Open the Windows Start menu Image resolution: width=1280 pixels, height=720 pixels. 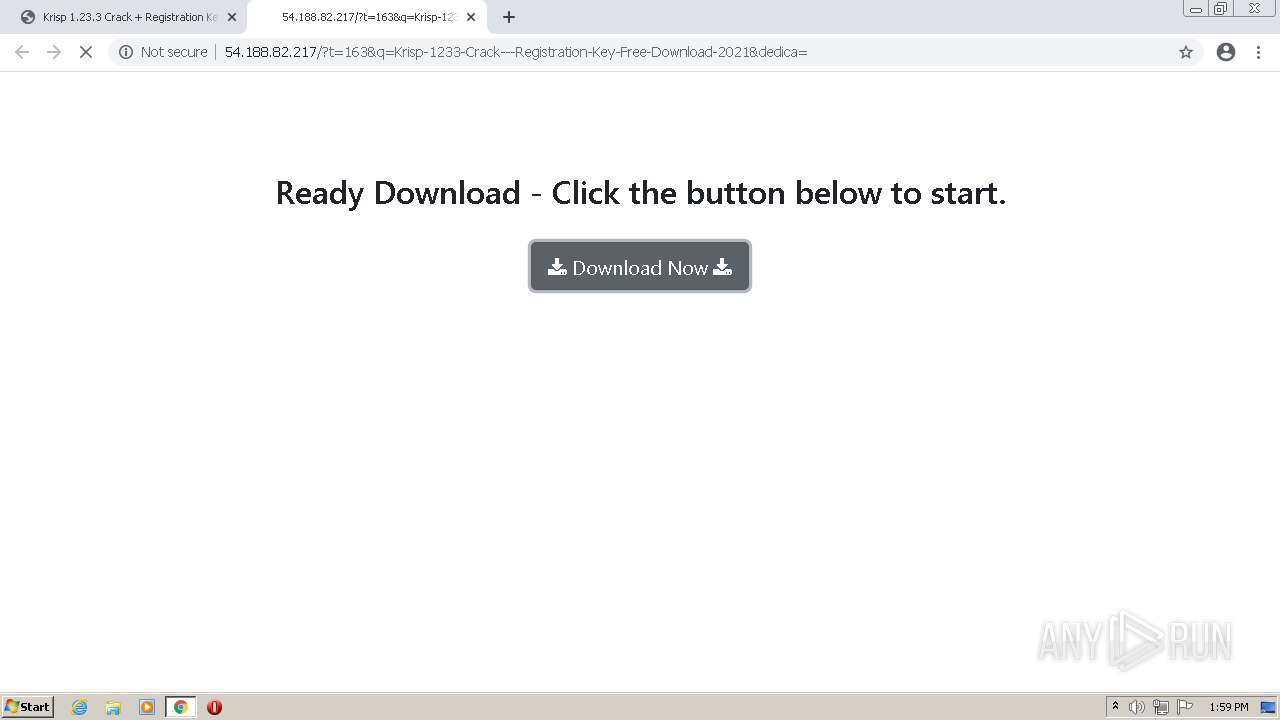click(28, 707)
